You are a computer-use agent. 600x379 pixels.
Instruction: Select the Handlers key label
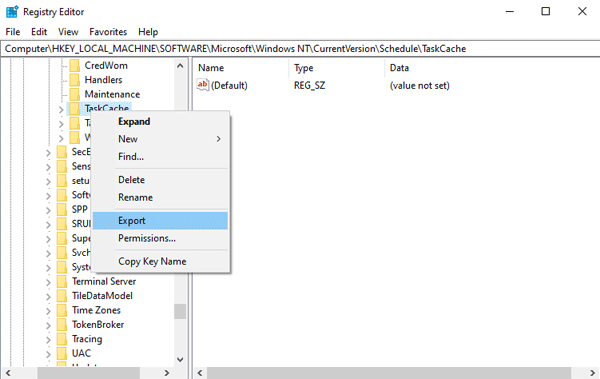click(103, 80)
